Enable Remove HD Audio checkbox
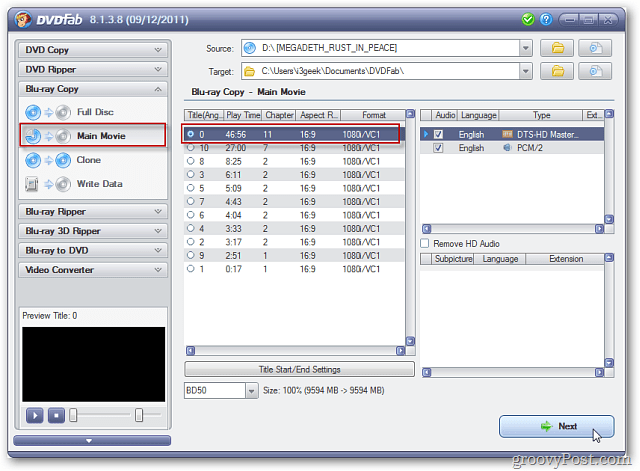 424,244
